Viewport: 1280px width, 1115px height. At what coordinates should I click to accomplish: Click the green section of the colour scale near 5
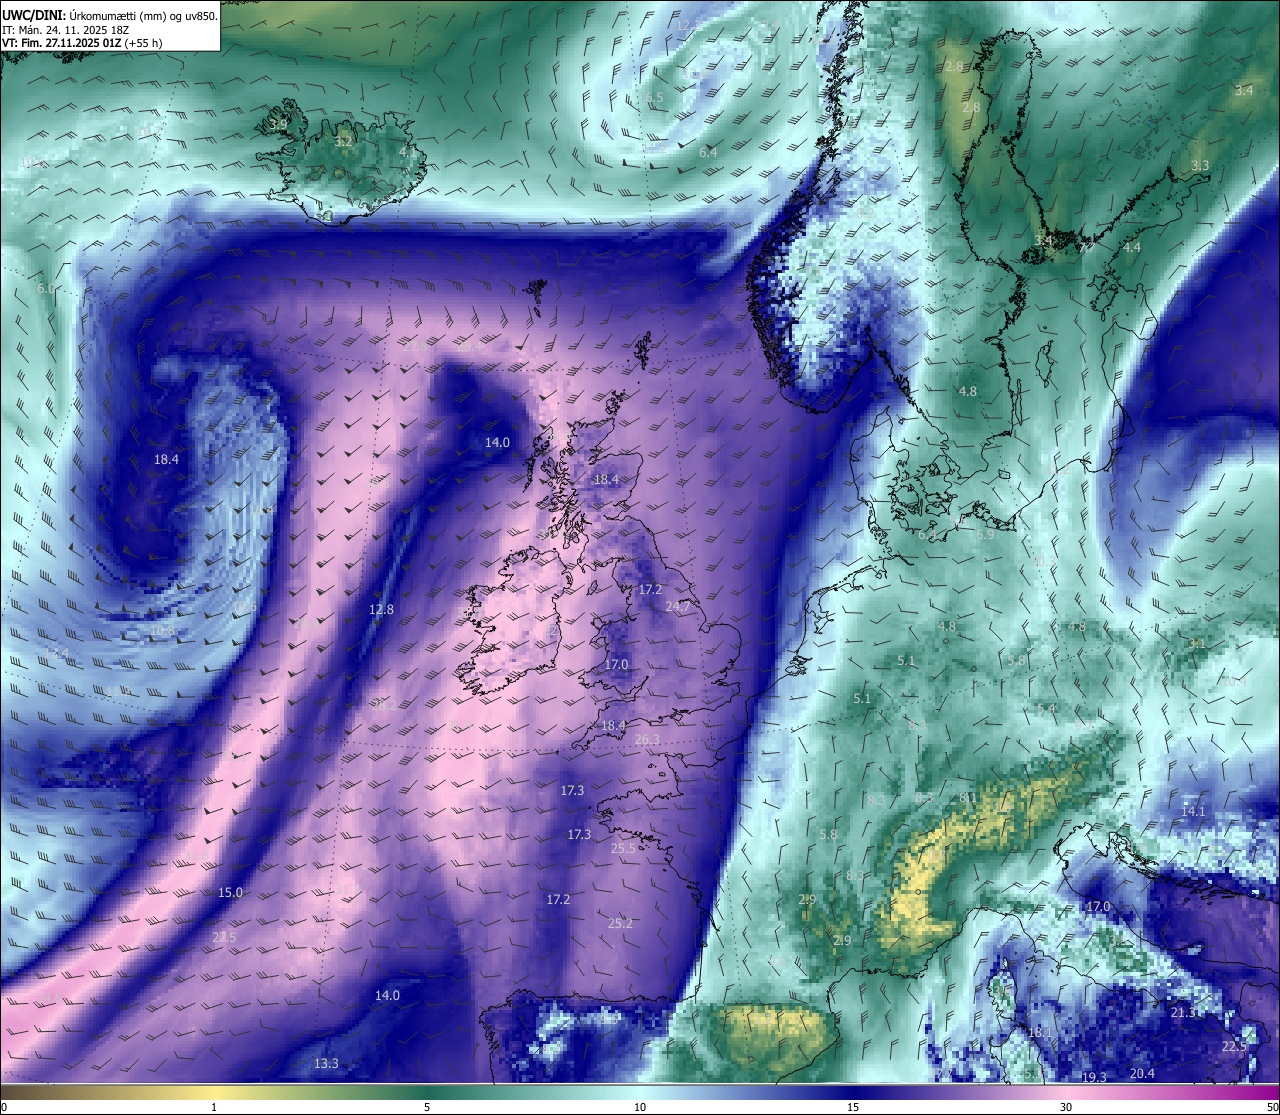pyautogui.click(x=427, y=1092)
